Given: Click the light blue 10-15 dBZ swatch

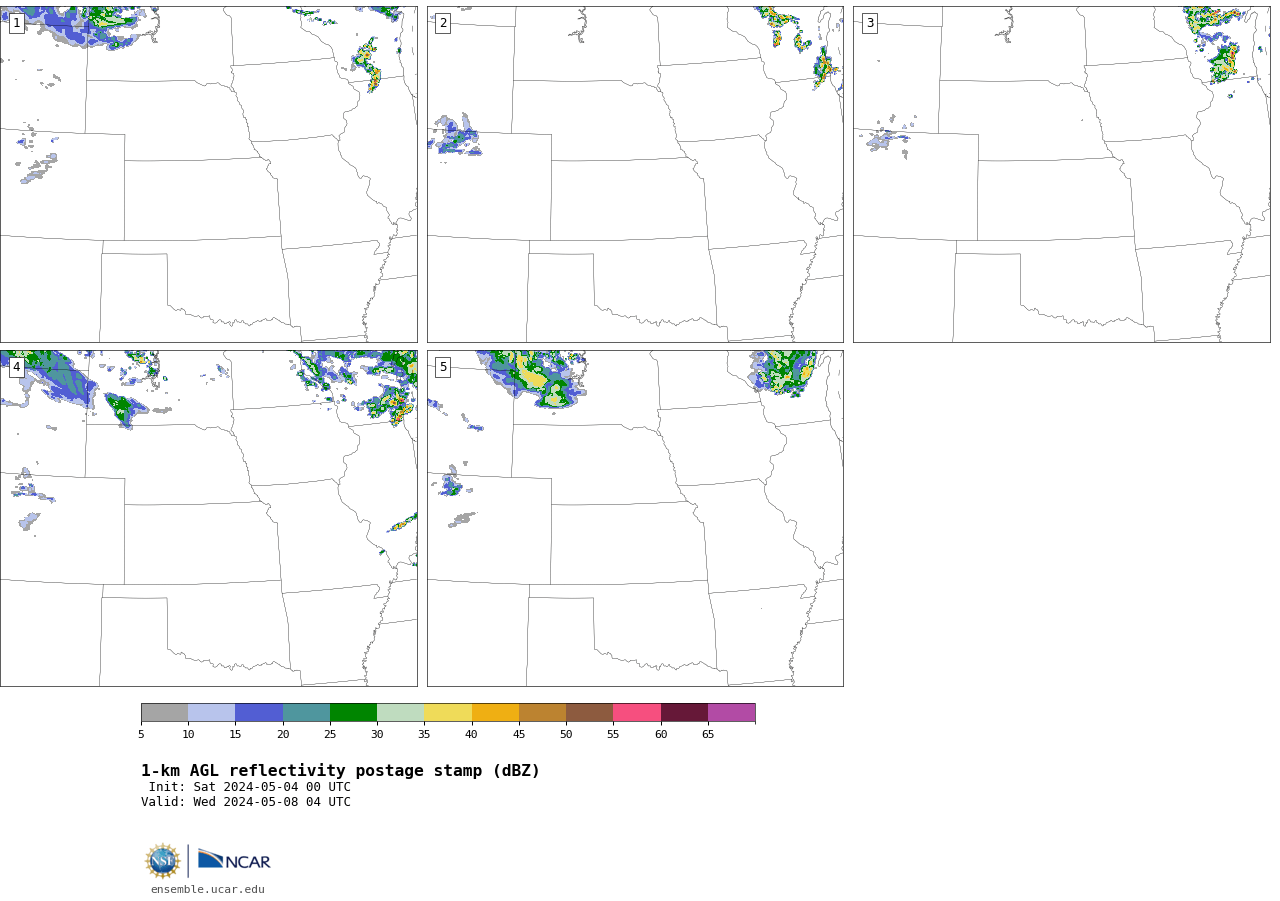Looking at the screenshot, I should (x=211, y=713).
